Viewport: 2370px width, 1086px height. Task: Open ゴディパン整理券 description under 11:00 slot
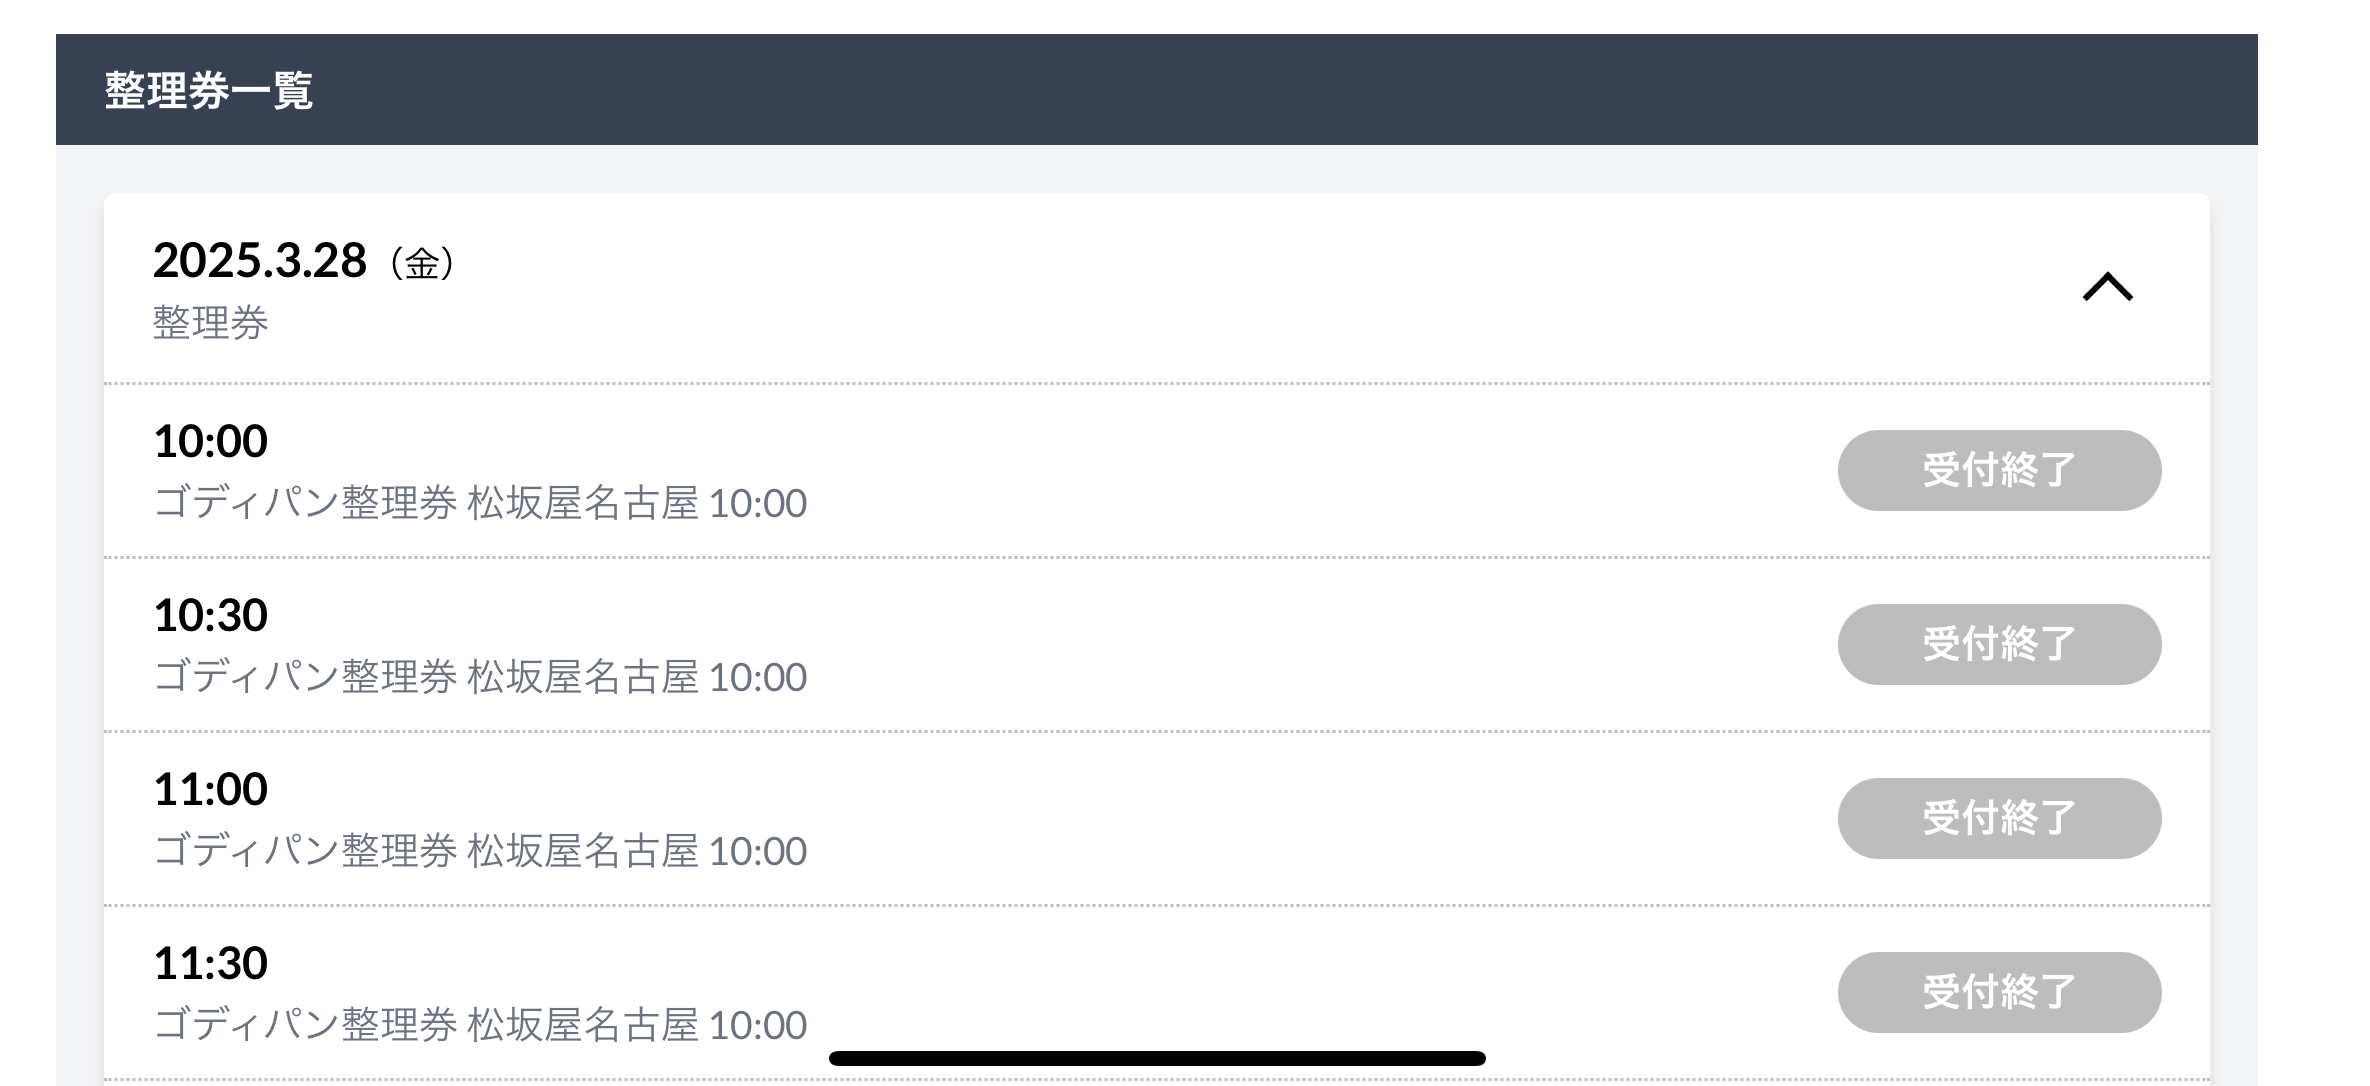click(480, 851)
